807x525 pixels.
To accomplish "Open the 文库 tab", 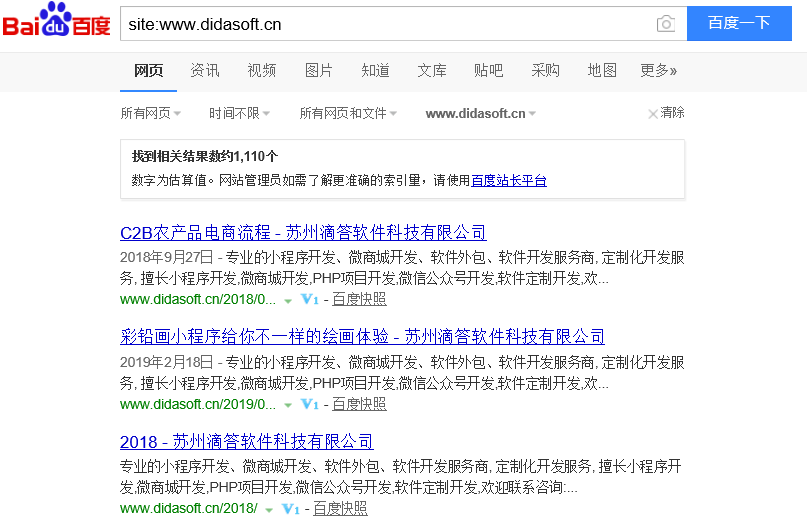I will point(432,71).
